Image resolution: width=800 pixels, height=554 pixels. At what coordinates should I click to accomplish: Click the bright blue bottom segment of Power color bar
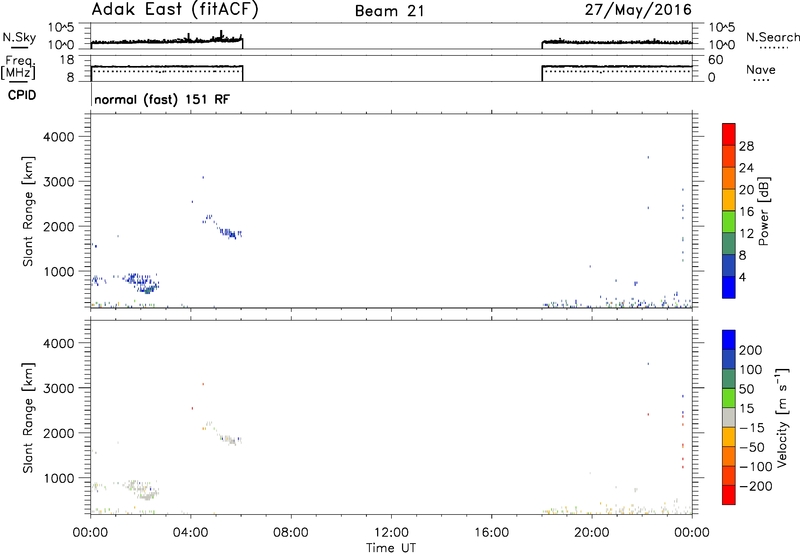point(729,287)
